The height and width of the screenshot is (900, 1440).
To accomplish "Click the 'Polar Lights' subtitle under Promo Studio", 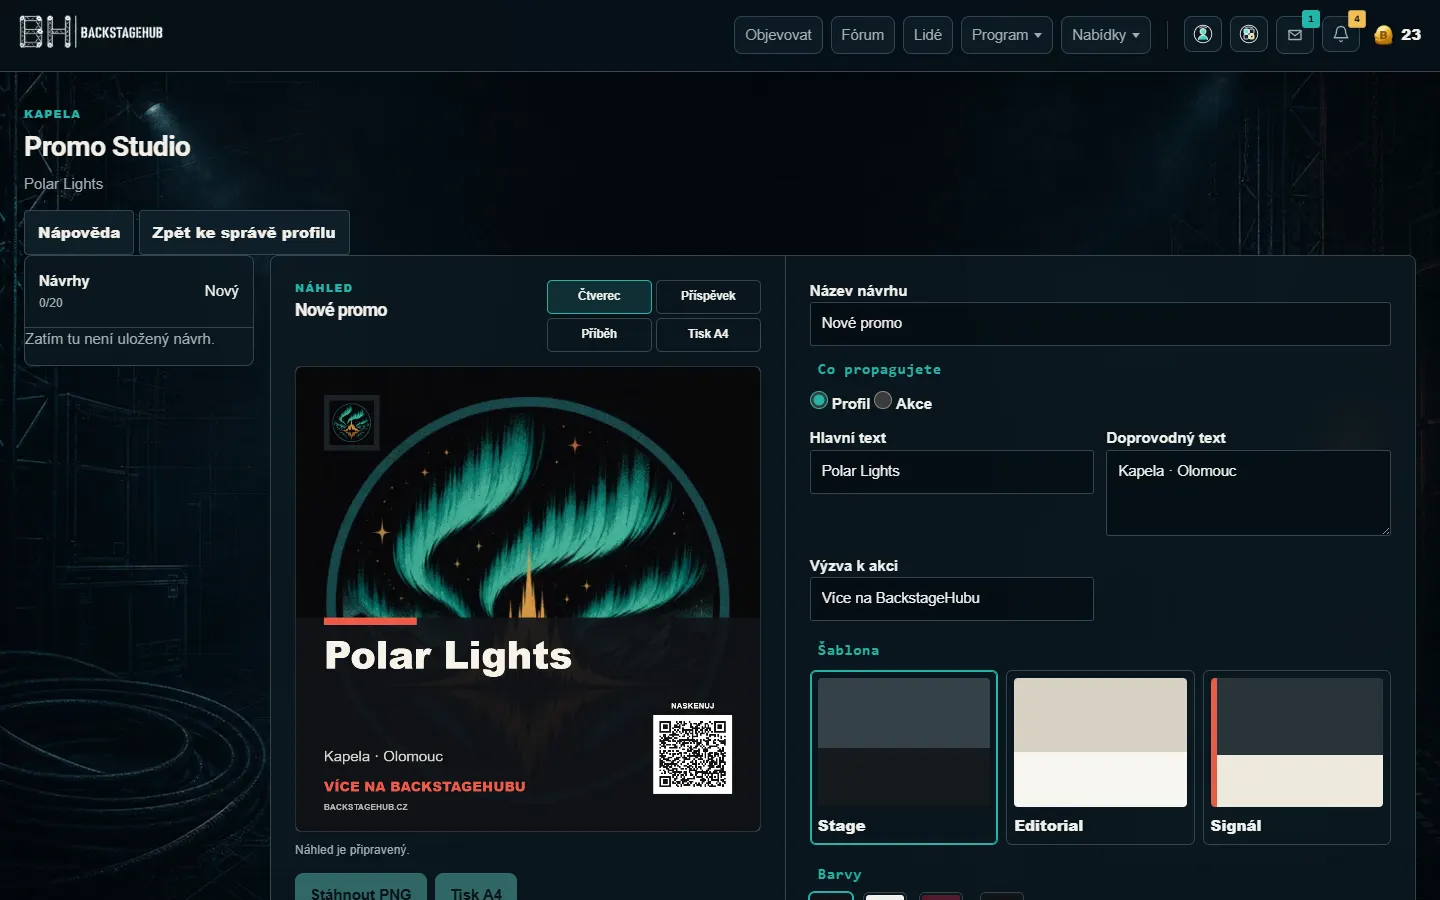I will point(64,184).
